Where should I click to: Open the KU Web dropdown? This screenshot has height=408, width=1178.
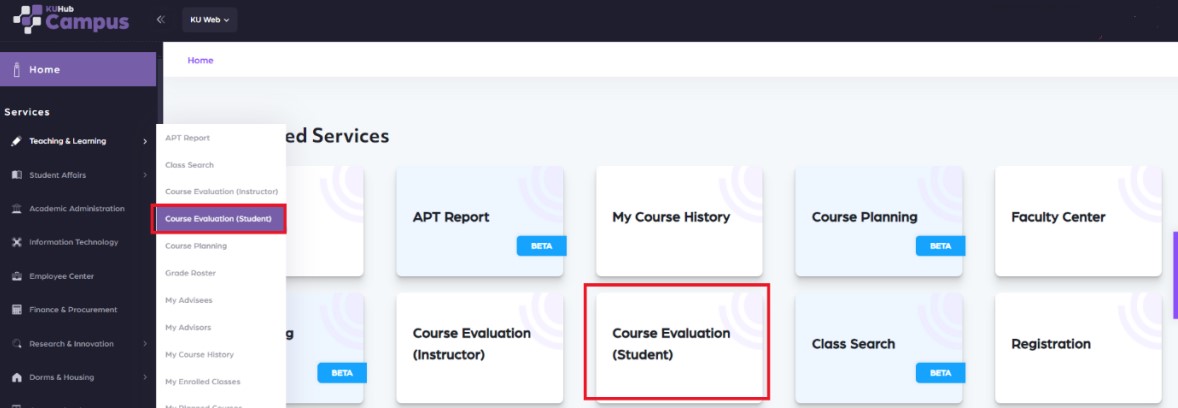209,19
